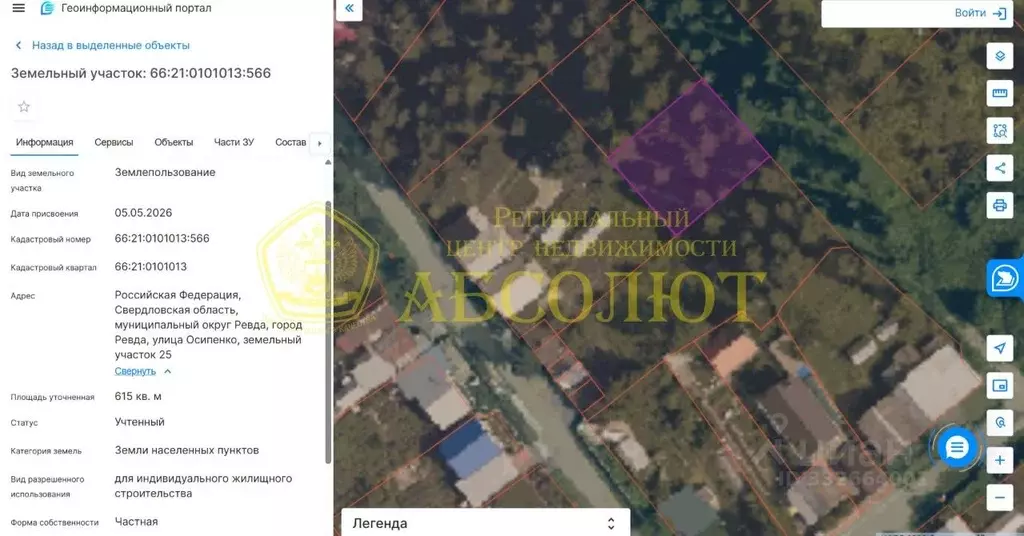Viewport: 1024px width, 536px height.
Task: Select the ruler measurement tool
Action: pyautogui.click(x=1000, y=93)
